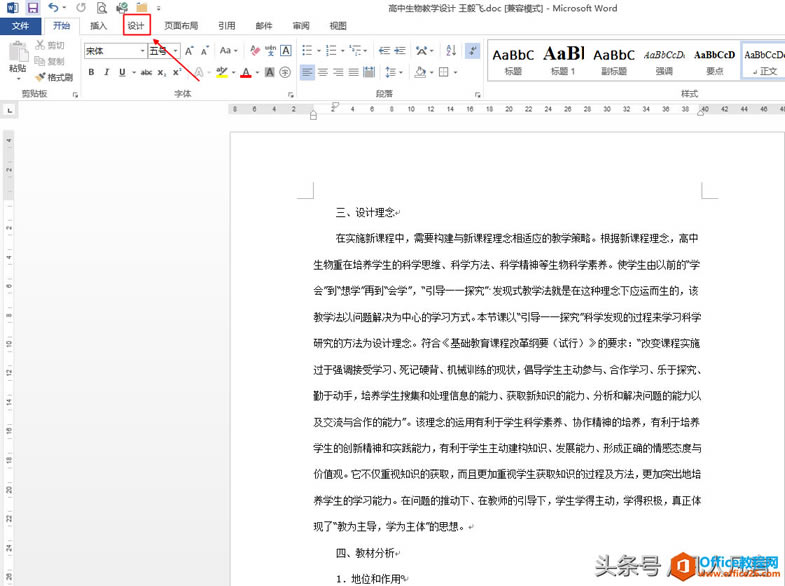Viewport: 785px width, 586px height.
Task: Open the 五号 font size dropdown
Action: pyautogui.click(x=175, y=51)
